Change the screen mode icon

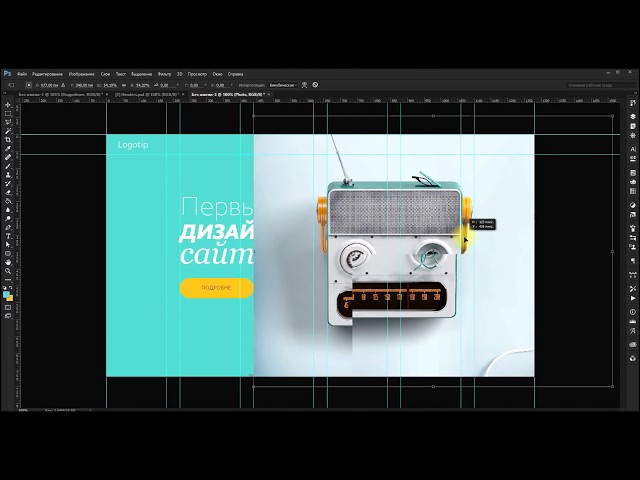[x=8, y=316]
